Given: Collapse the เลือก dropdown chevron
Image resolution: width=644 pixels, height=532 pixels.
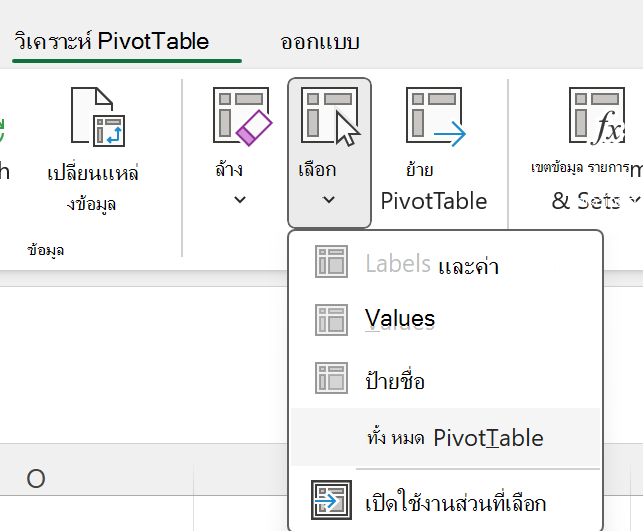Looking at the screenshot, I should (x=329, y=200).
